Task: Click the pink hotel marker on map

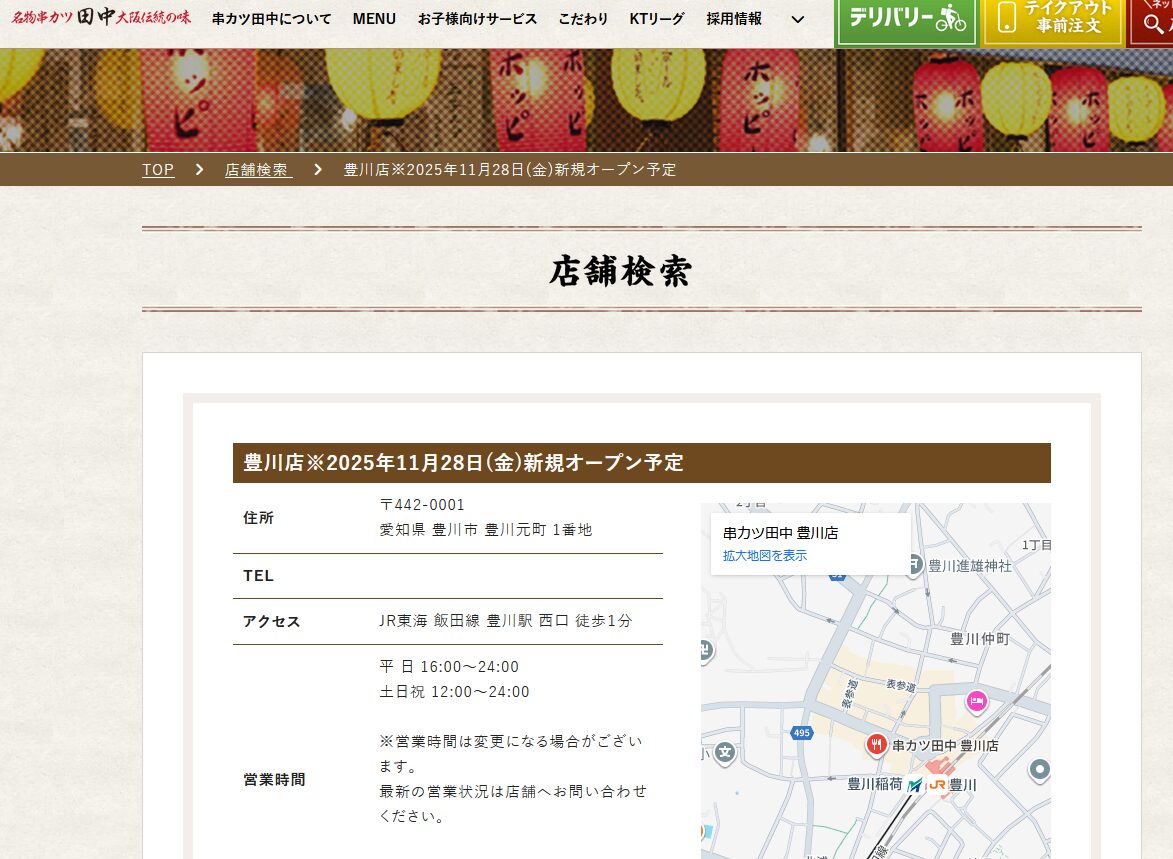Action: 977,702
